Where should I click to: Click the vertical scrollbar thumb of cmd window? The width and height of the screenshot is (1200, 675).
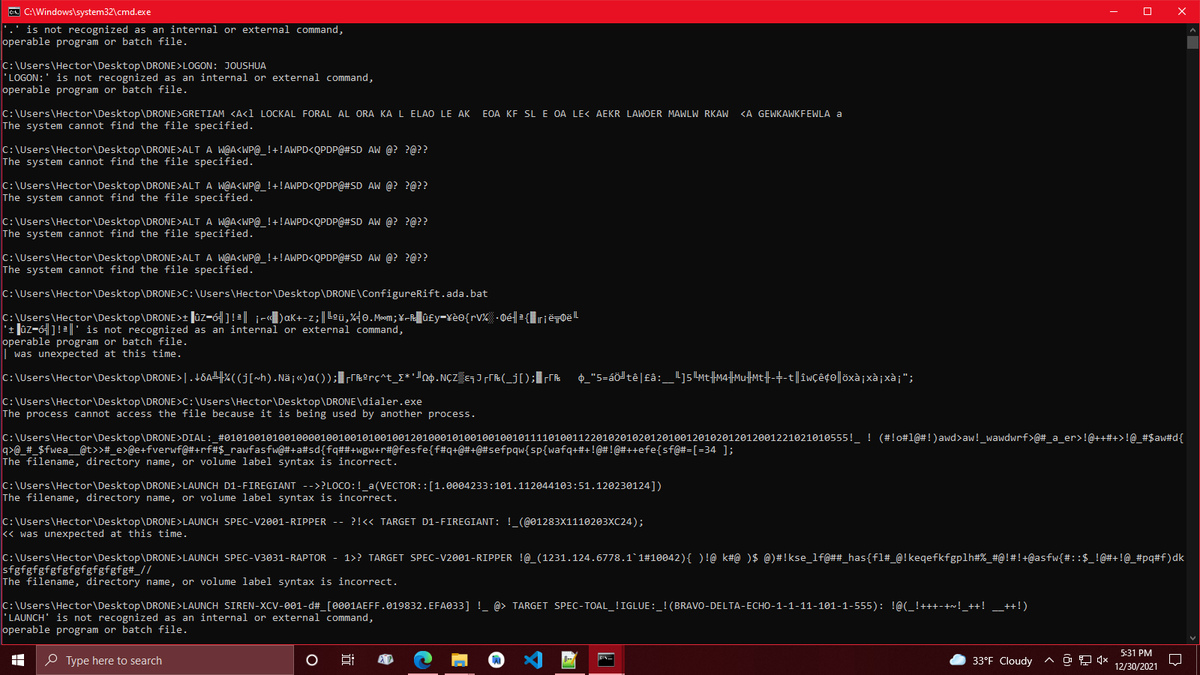(x=1191, y=42)
